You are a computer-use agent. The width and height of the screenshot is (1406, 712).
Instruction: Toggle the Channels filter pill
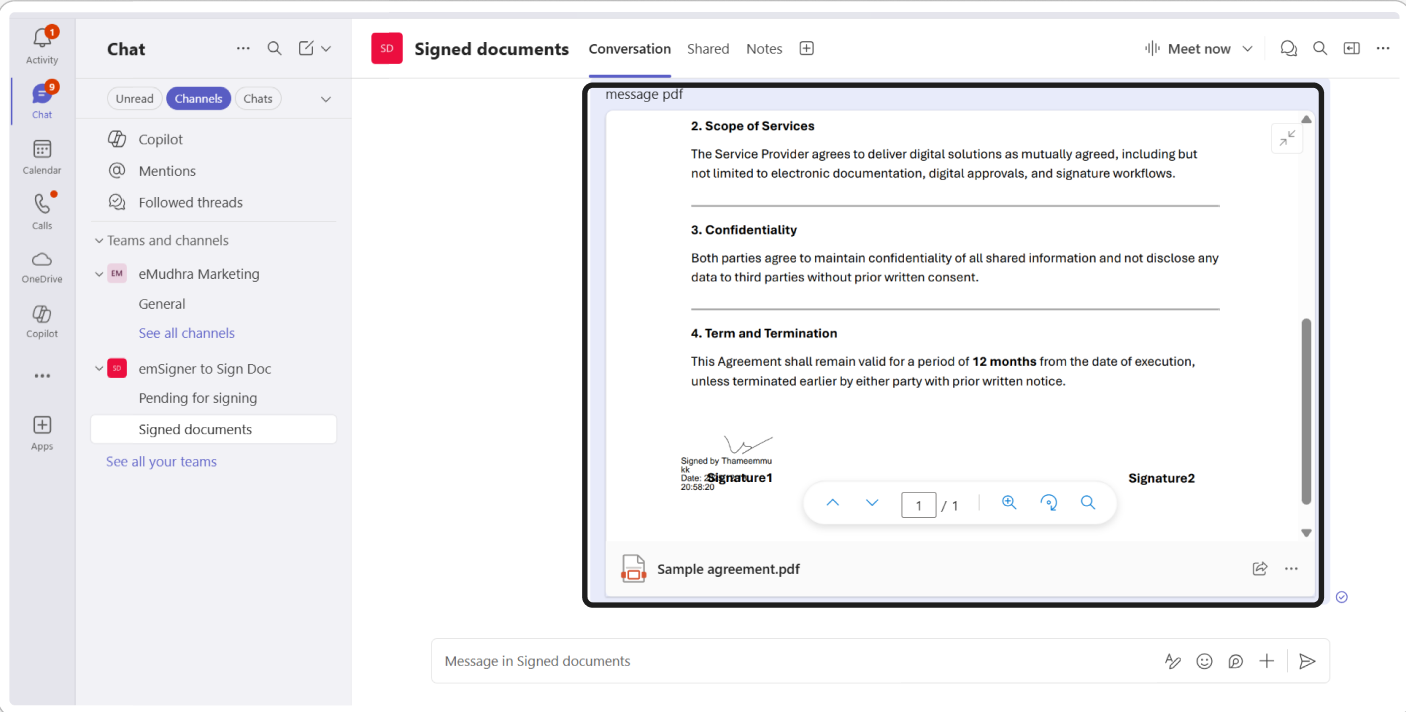(198, 99)
